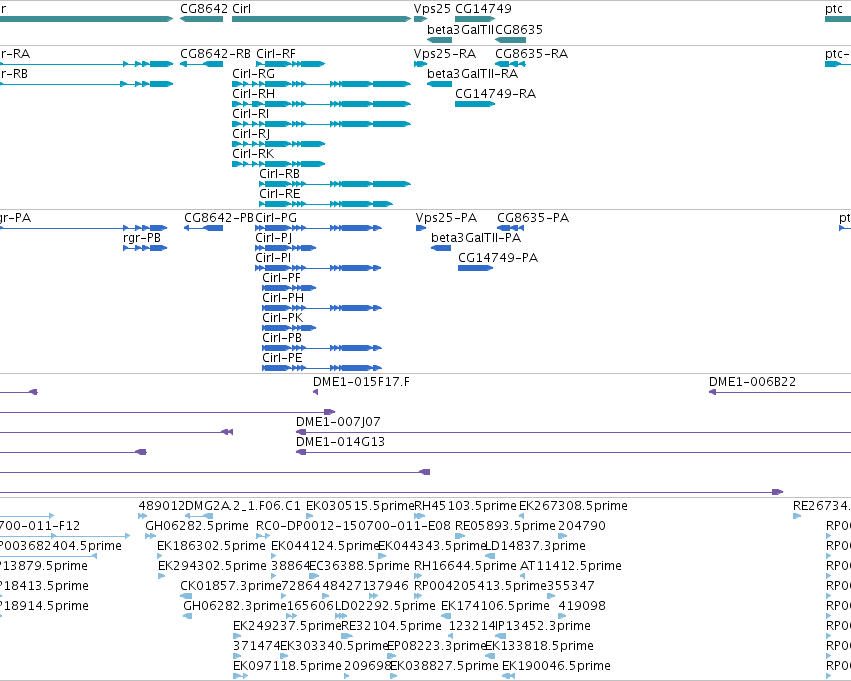This screenshot has width=851, height=681.
Task: Select the Cirl-RH transcript
Action: 321,104
